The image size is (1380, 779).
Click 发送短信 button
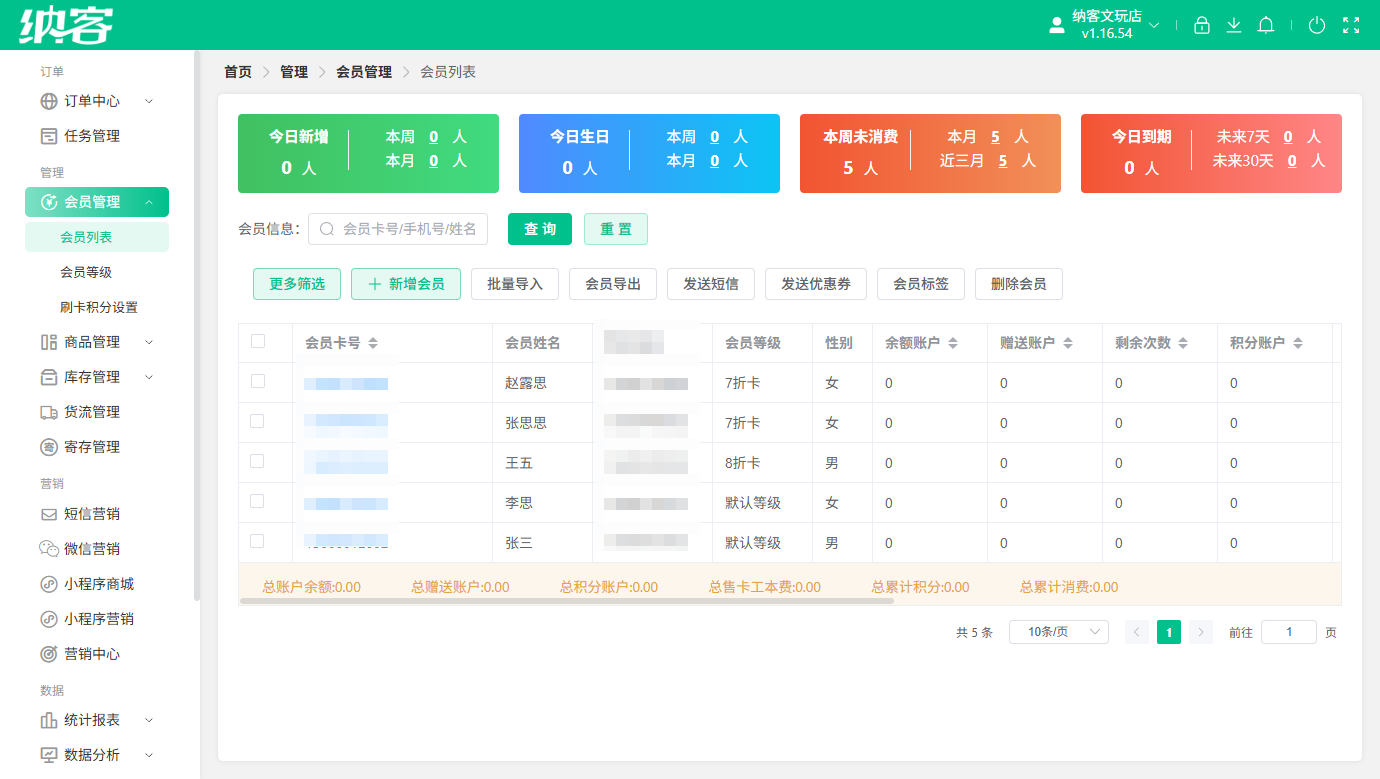pos(711,284)
